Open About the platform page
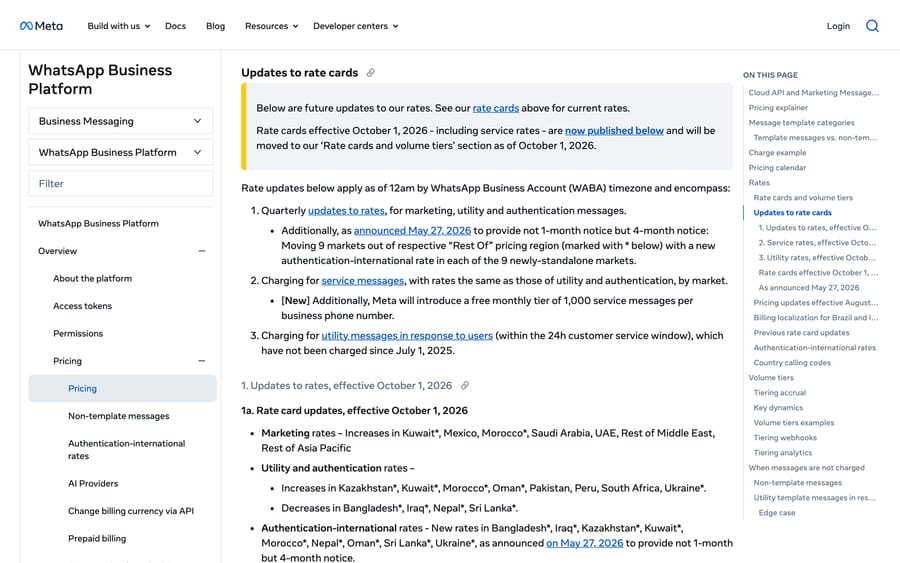 92,278
